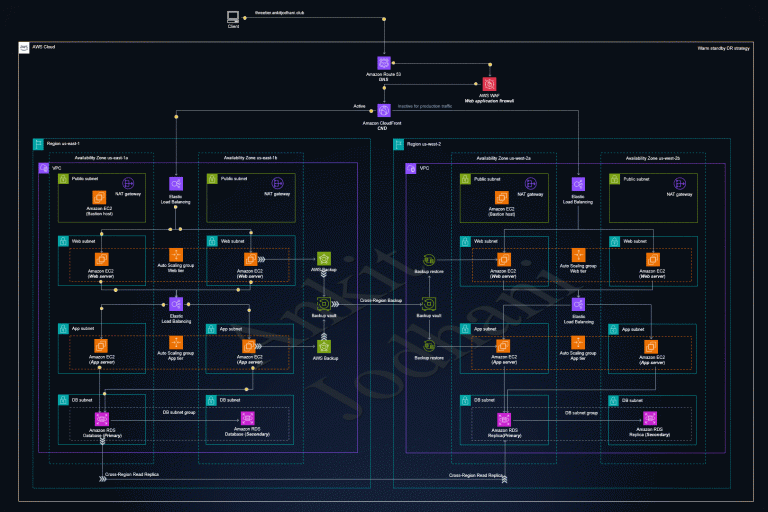Click the AWS Cloud logo icon
Viewport: 768px width, 512px height.
(x=24, y=48)
